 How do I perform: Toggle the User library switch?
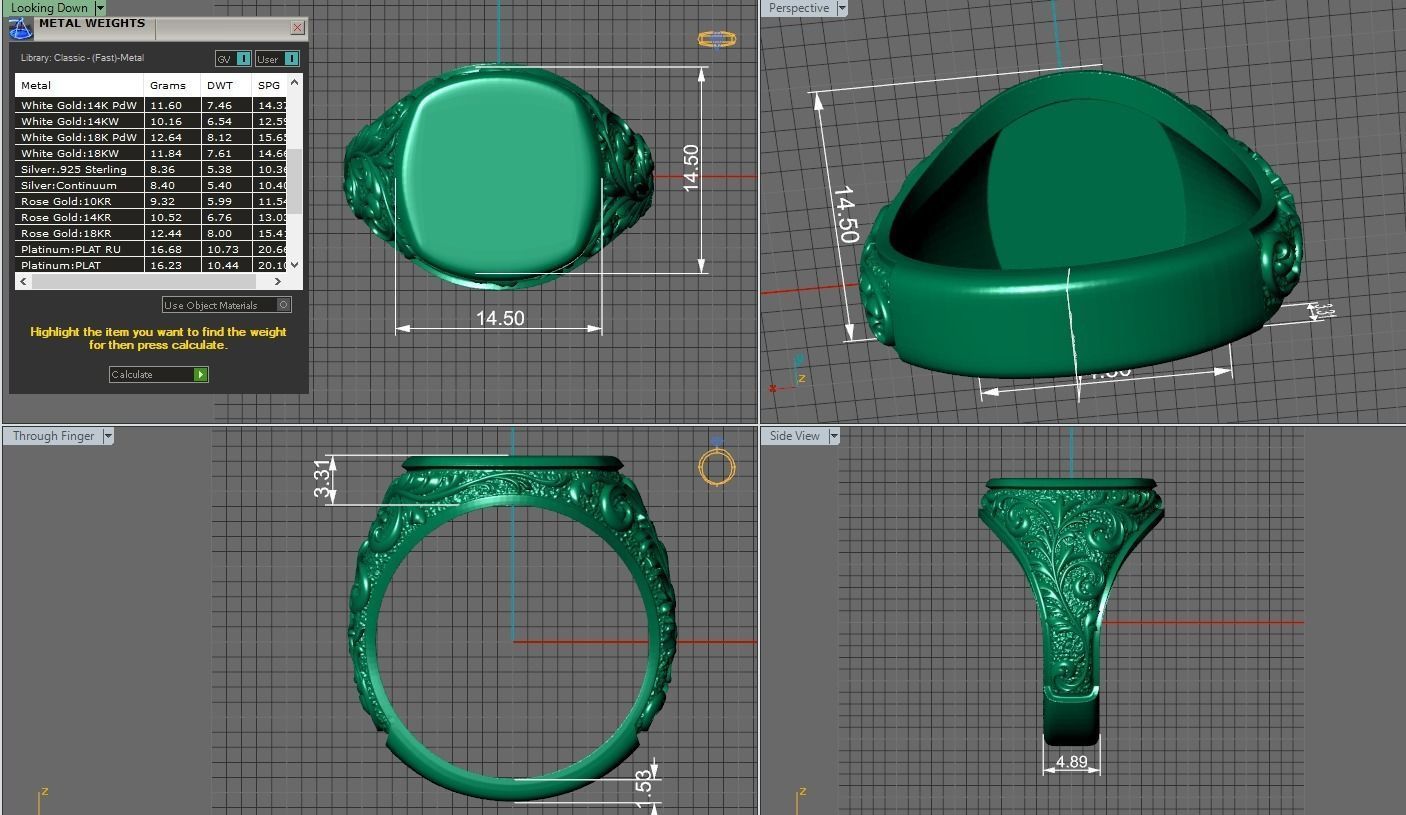pyautogui.click(x=277, y=59)
